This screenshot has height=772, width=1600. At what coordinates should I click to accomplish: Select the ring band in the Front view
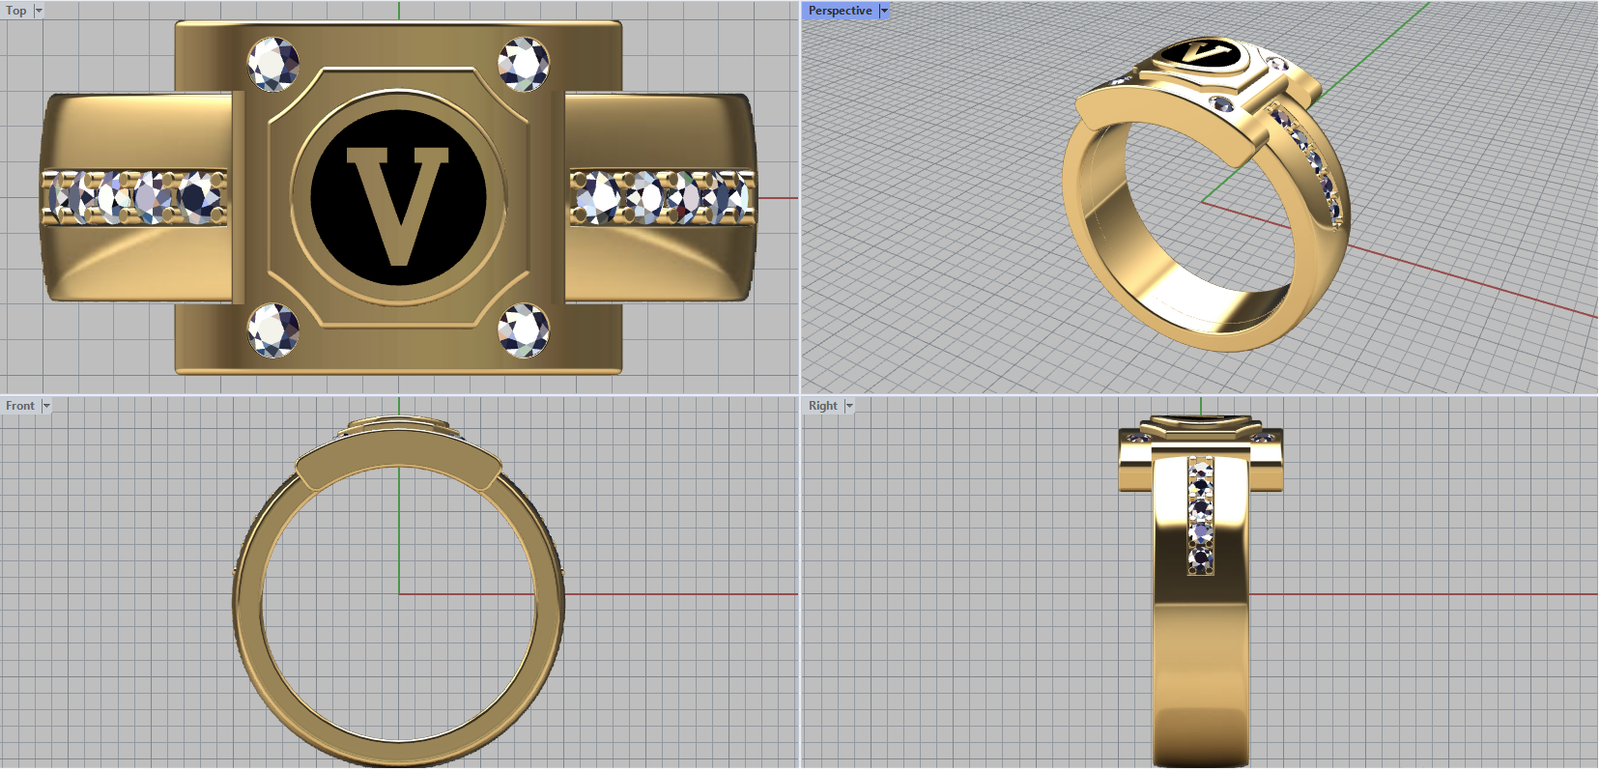coord(248,600)
